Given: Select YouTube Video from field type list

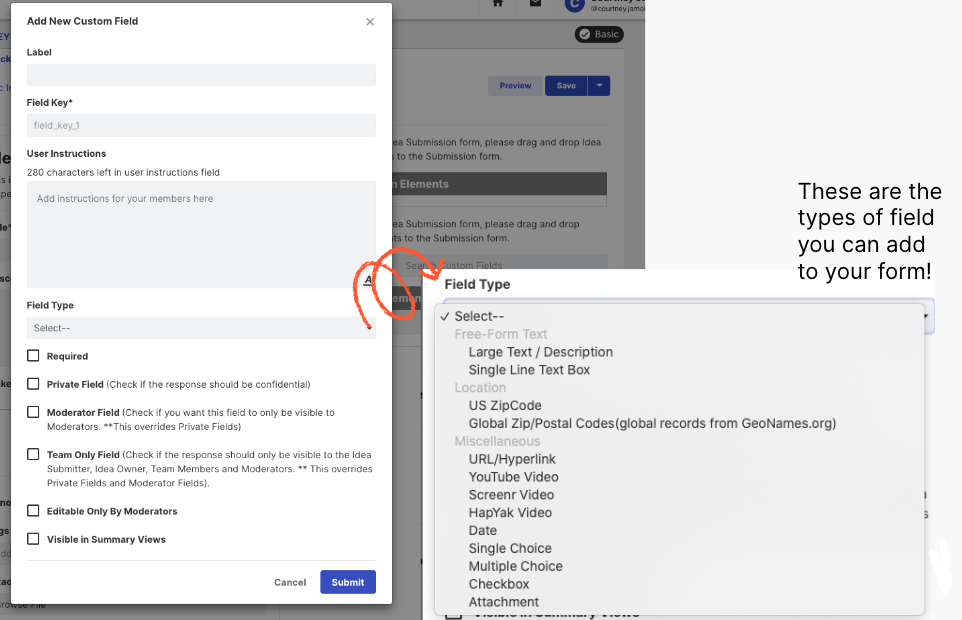Looking at the screenshot, I should 513,477.
